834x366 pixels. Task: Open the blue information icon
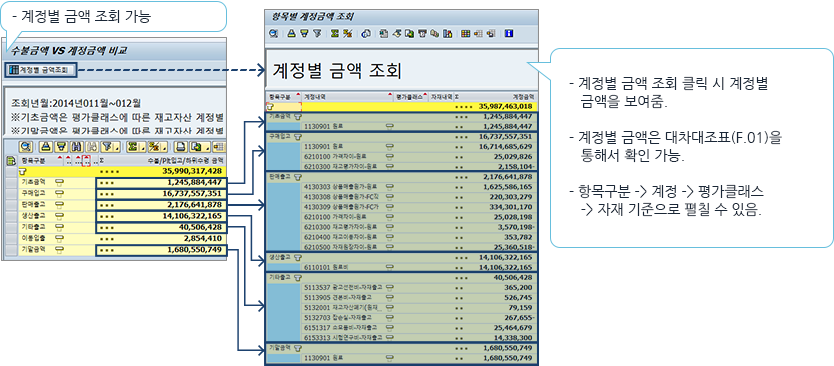(508, 34)
